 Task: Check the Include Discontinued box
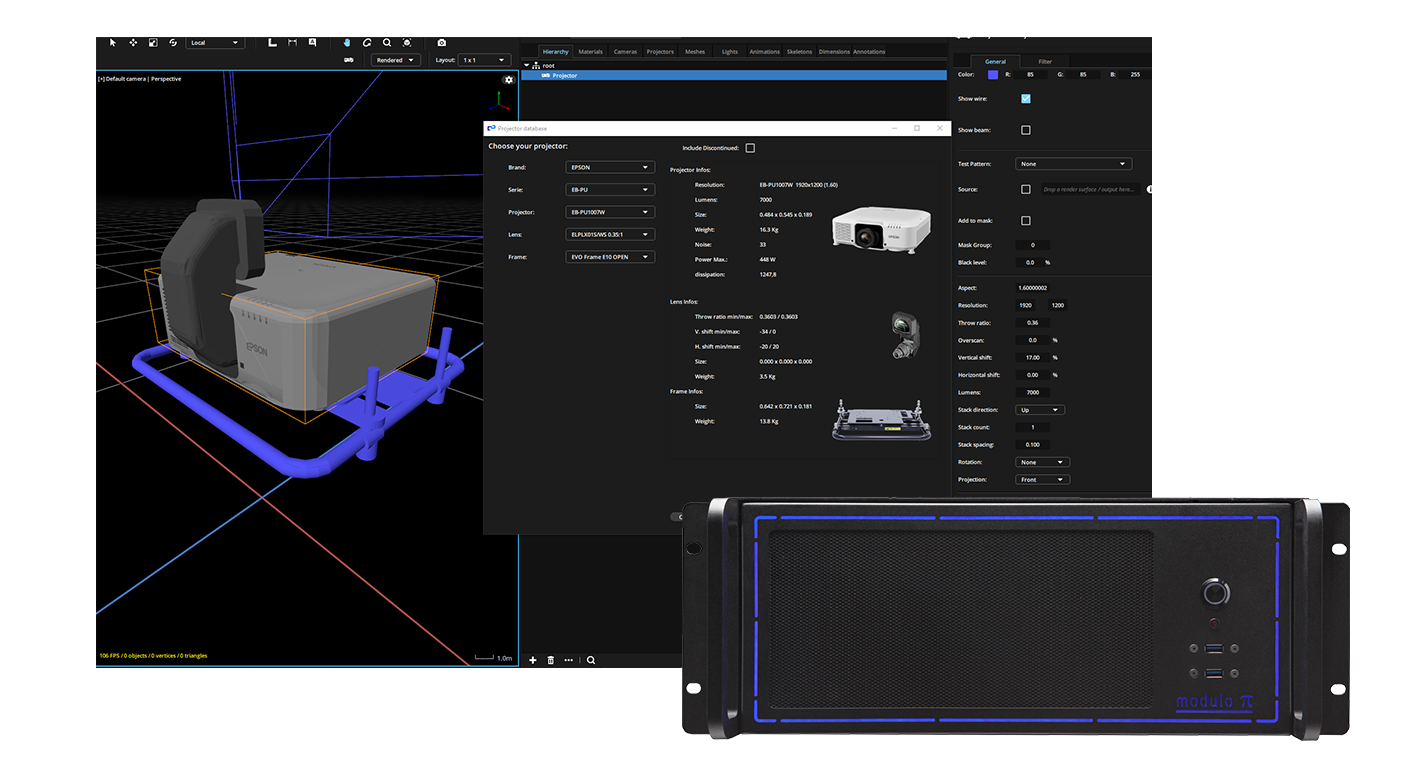(750, 148)
